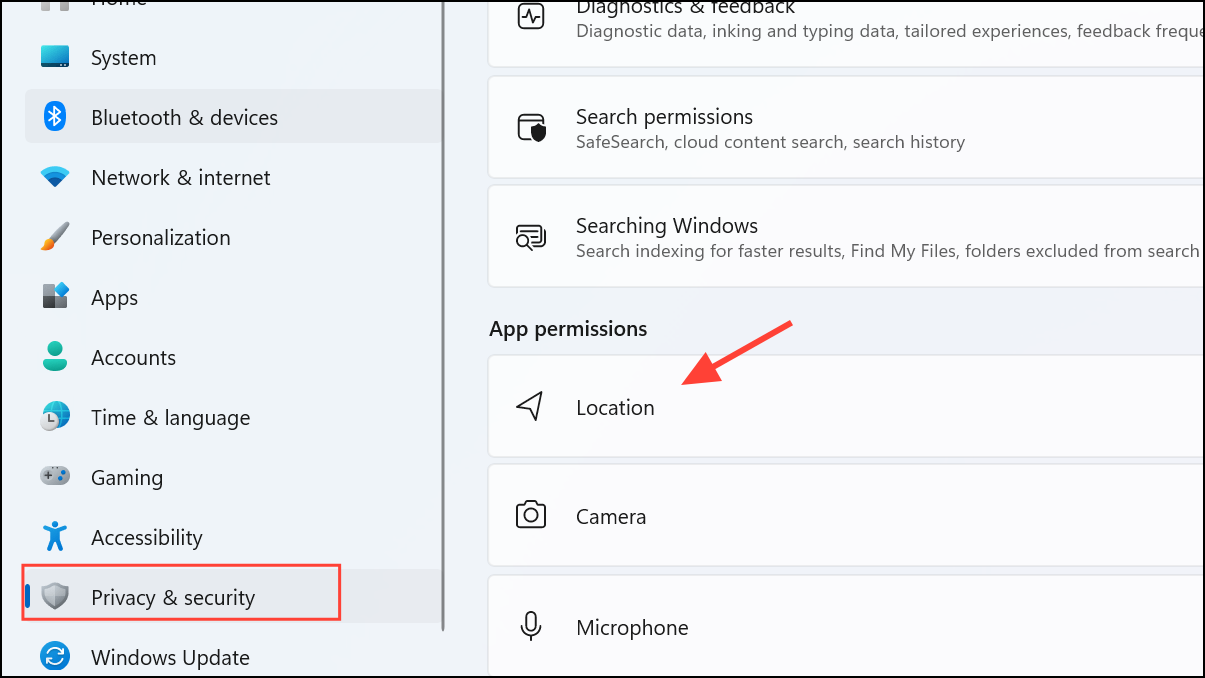Click the sidebar vertical scrollbar
Viewport: 1205px width, 678px height.
pos(442,315)
